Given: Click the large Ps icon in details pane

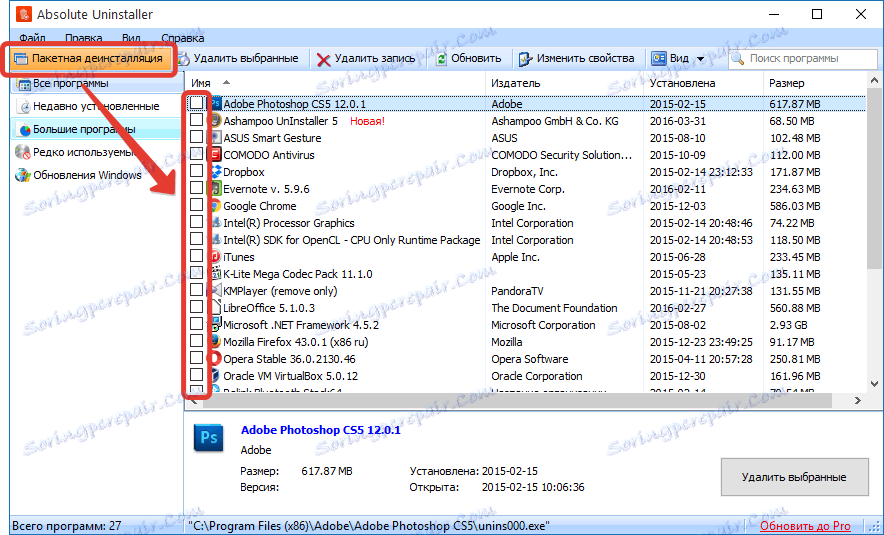Looking at the screenshot, I should pos(209,438).
